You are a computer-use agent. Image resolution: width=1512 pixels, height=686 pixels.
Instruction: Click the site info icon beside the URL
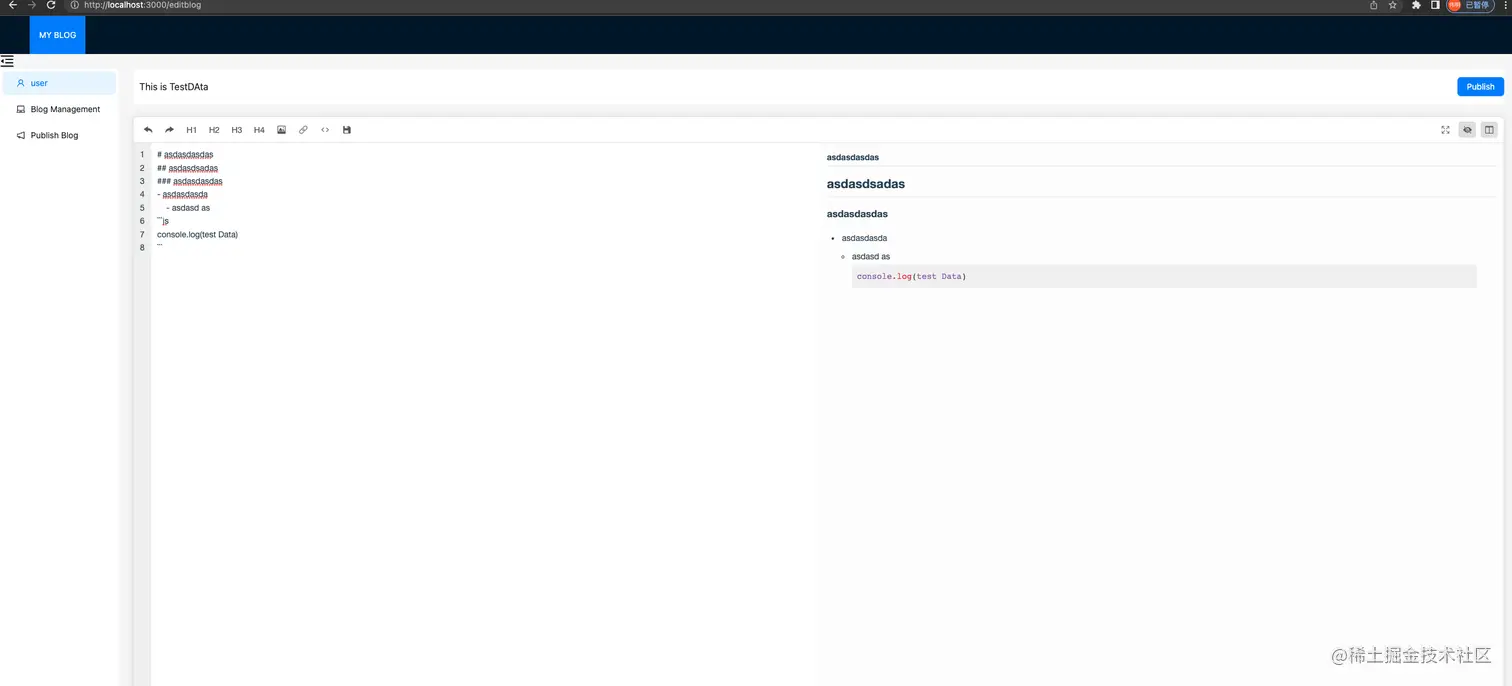[x=74, y=5]
